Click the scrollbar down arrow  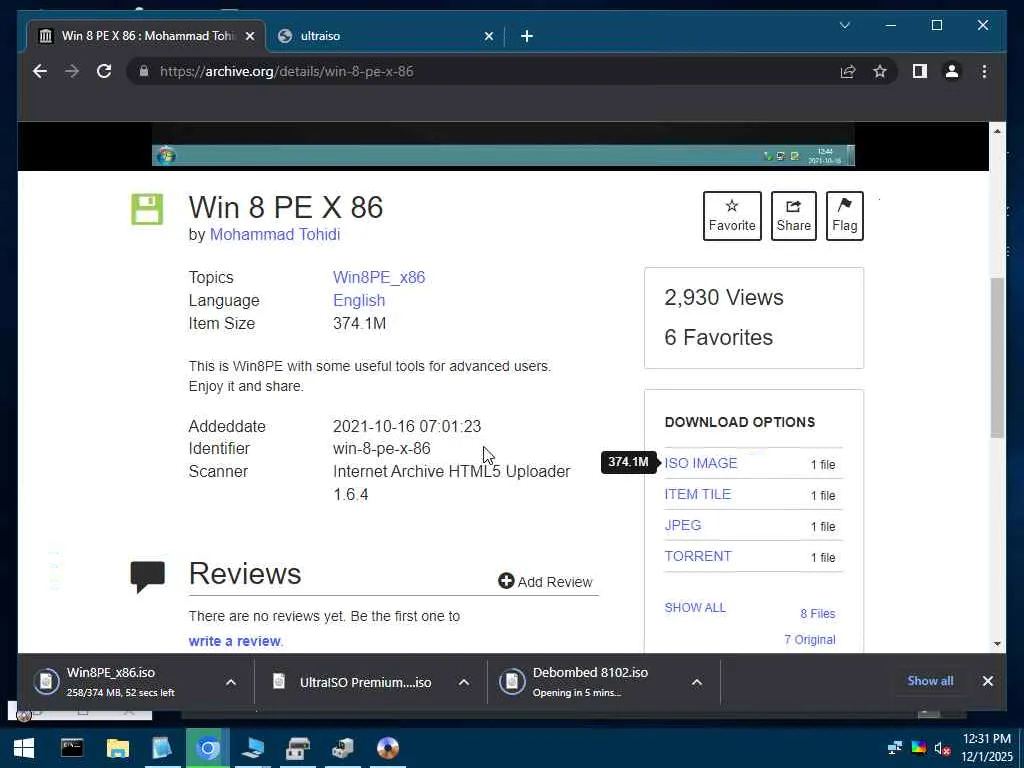(x=997, y=644)
